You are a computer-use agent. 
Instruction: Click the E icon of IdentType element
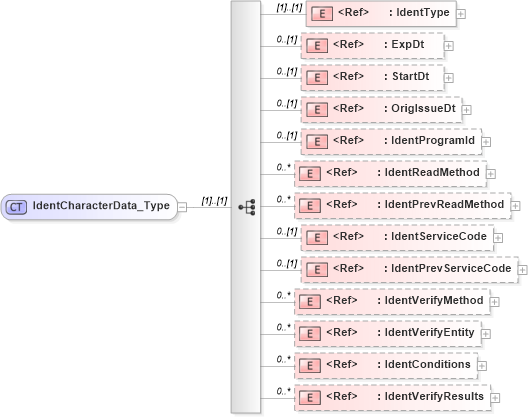pos(322,14)
